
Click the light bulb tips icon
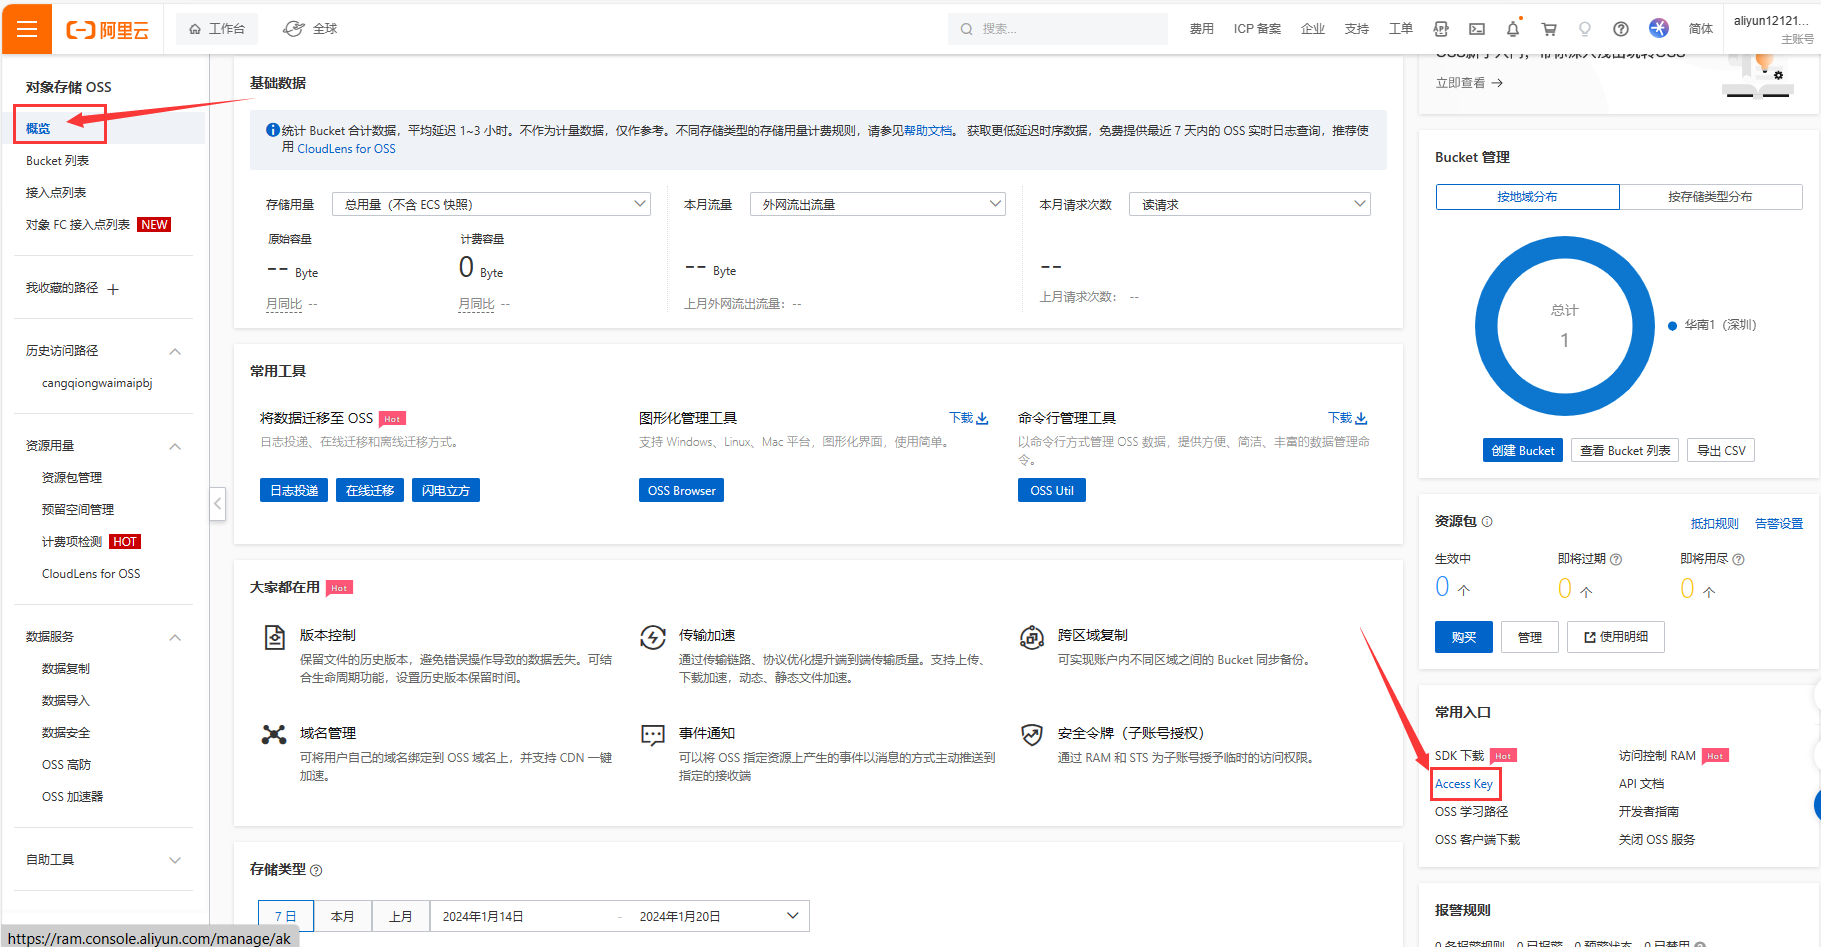(x=1584, y=29)
